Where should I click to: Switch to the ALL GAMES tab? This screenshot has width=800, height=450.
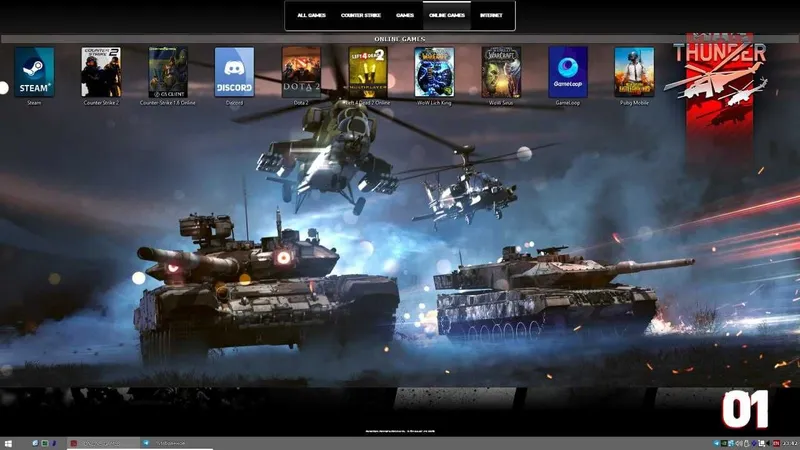coord(311,15)
